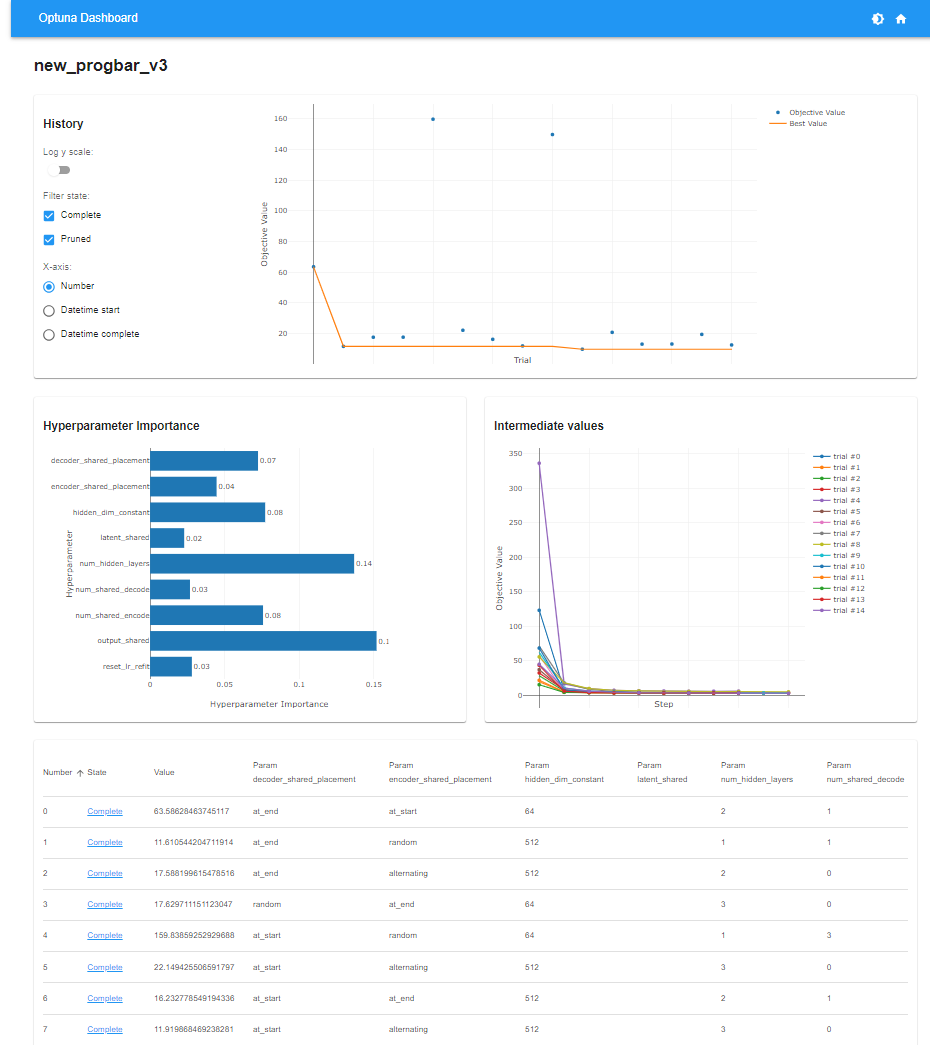The image size is (930, 1045).
Task: Go to home via house icon
Action: [x=901, y=19]
